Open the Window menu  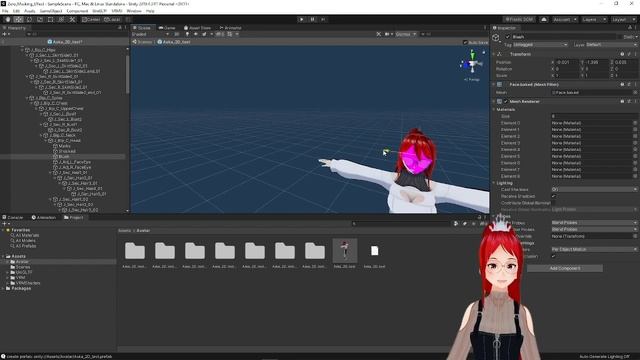[x=134, y=11]
